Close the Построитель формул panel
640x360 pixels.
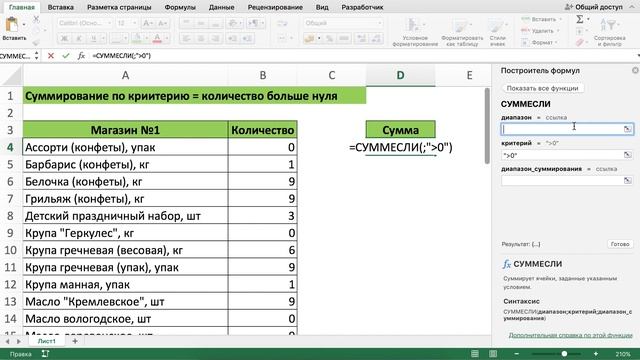635,70
